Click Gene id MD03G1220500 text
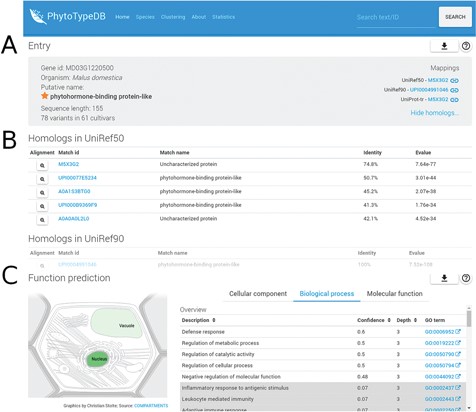Image resolution: width=476 pixels, height=412 pixels. click(x=77, y=68)
